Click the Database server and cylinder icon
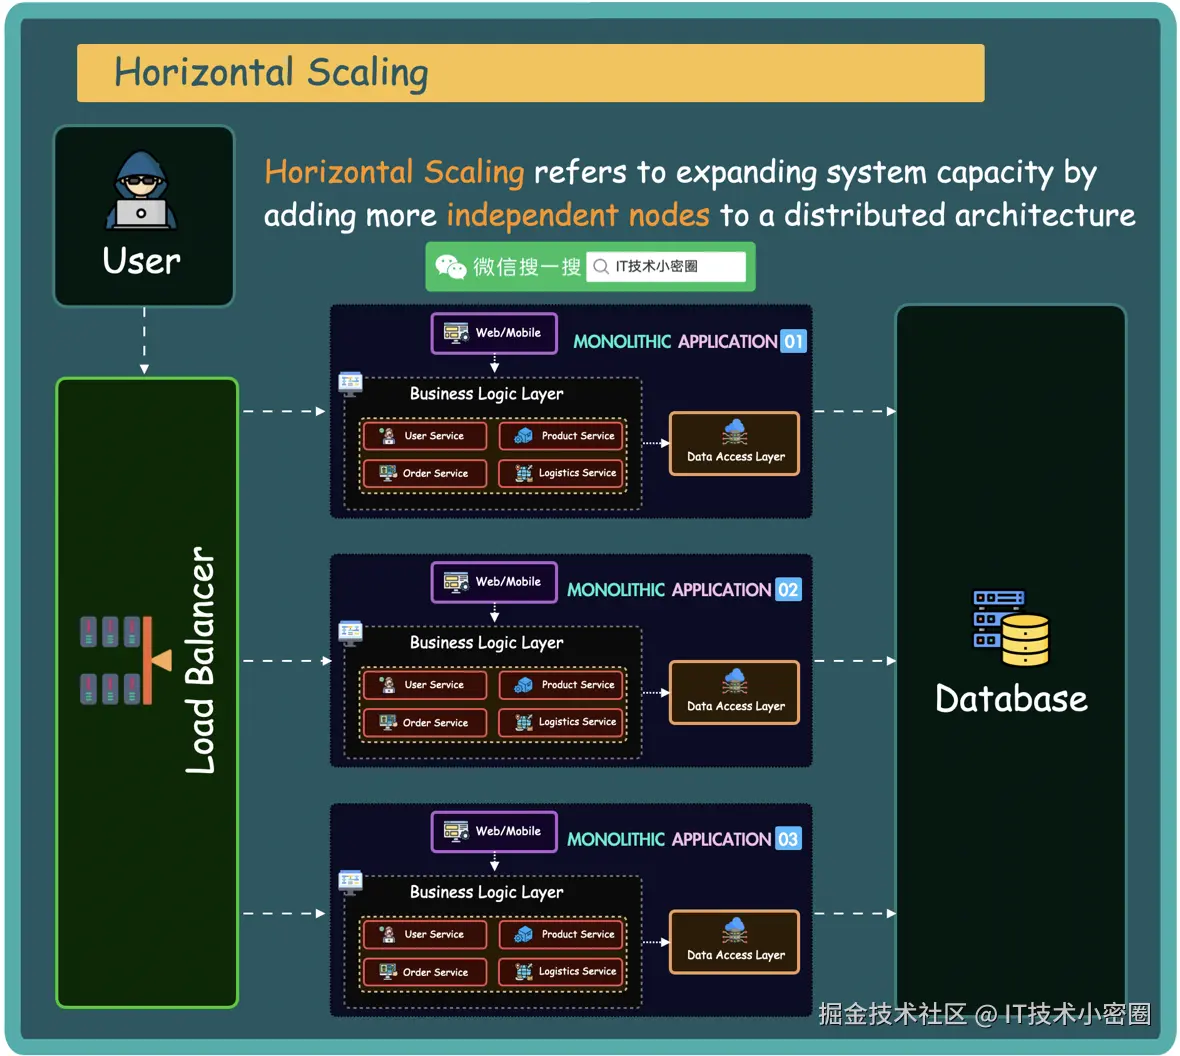Image resolution: width=1180 pixels, height=1056 pixels. coord(1011,628)
